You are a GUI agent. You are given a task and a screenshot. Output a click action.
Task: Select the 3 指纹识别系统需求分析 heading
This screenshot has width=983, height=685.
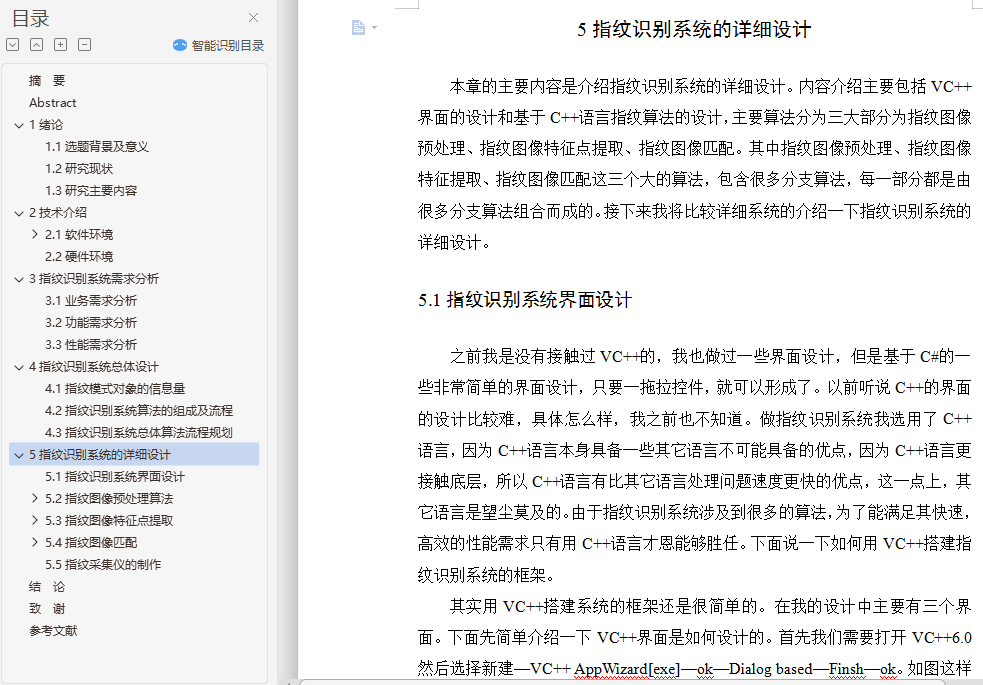tap(94, 278)
